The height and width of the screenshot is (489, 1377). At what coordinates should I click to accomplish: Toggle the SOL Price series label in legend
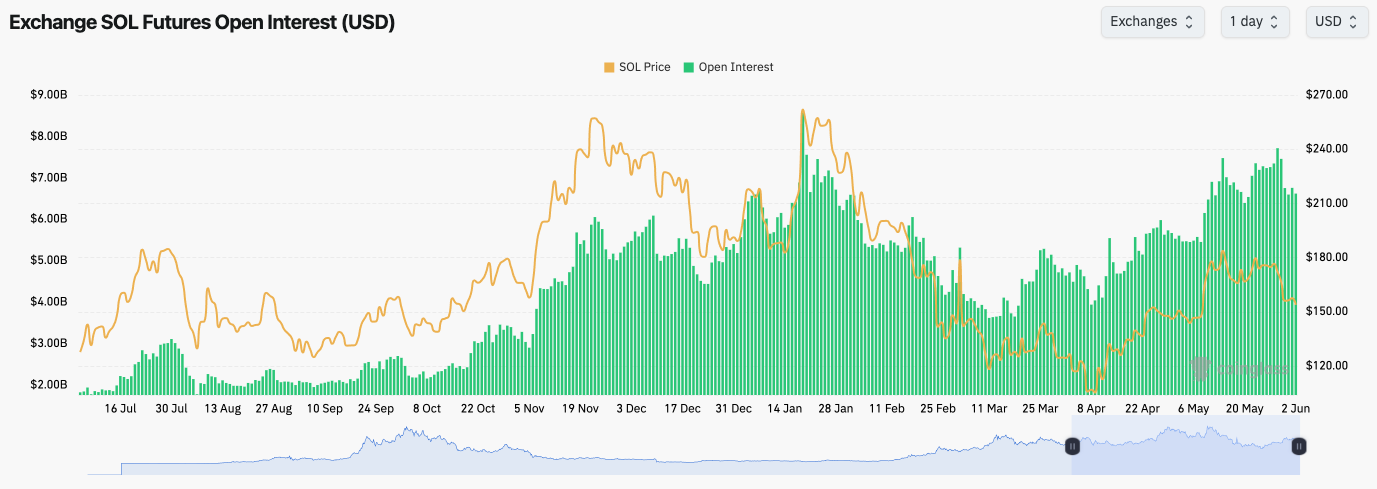tap(644, 67)
